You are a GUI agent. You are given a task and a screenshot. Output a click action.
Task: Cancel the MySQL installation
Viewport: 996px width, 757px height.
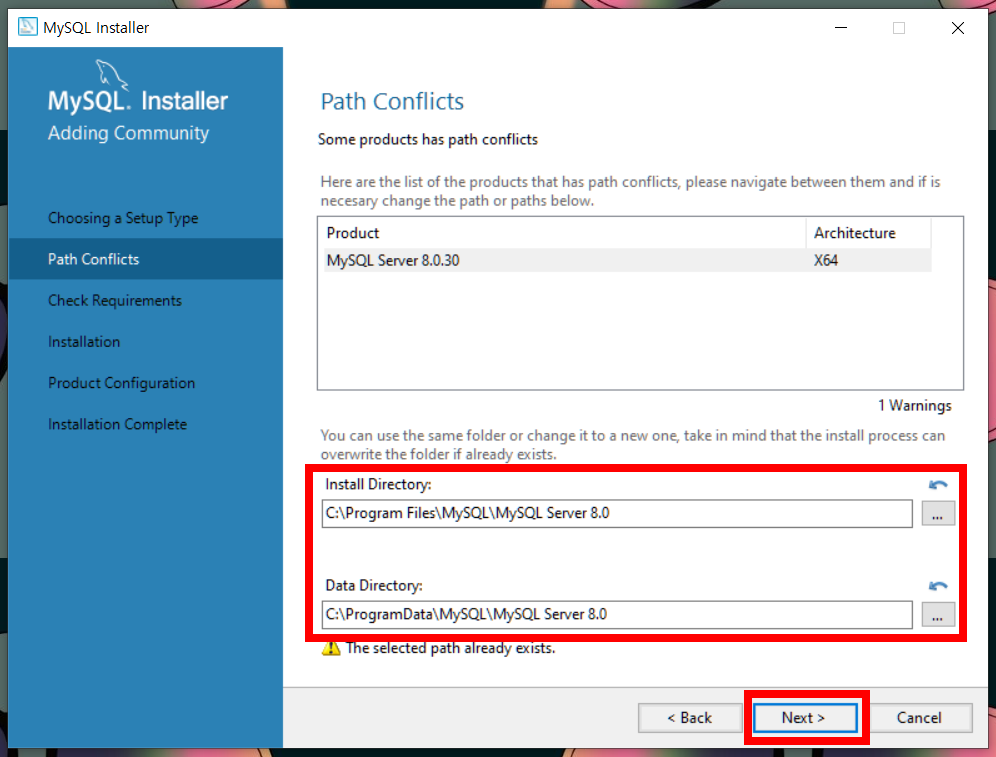click(919, 718)
